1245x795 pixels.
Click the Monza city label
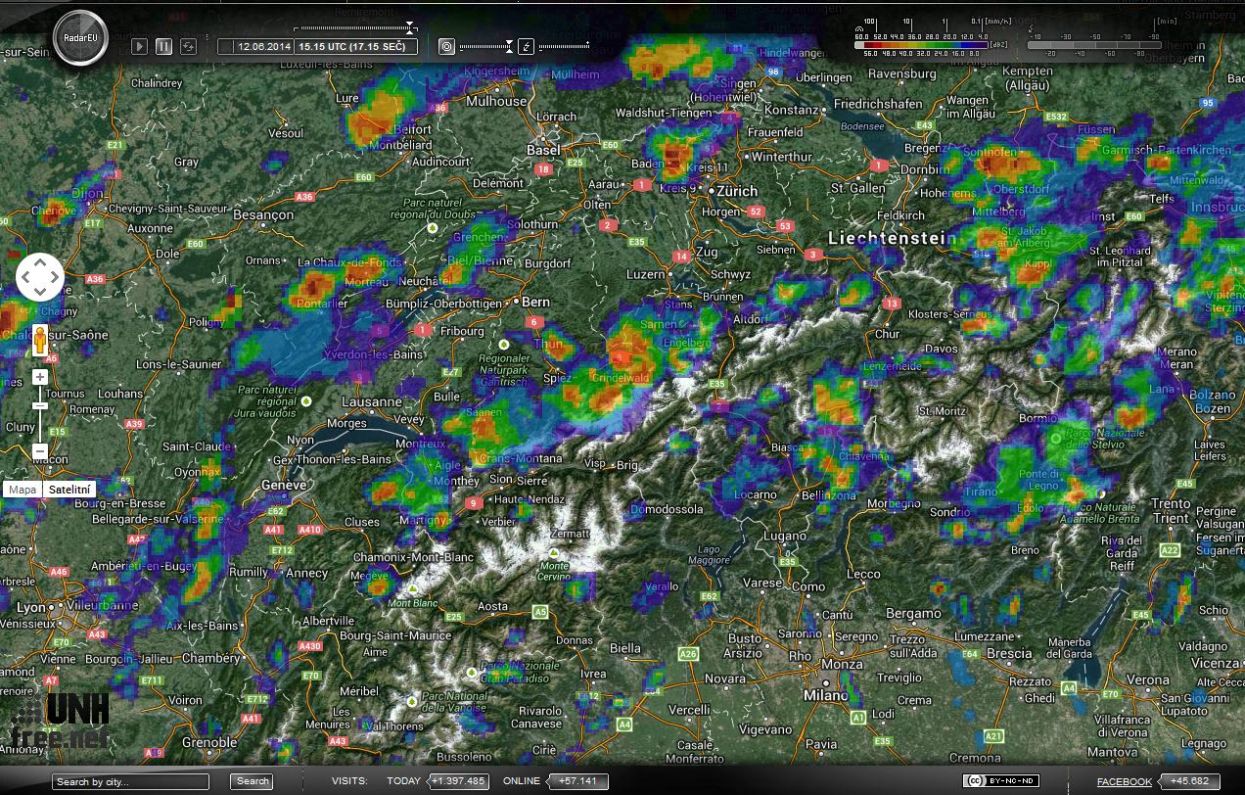[842, 664]
